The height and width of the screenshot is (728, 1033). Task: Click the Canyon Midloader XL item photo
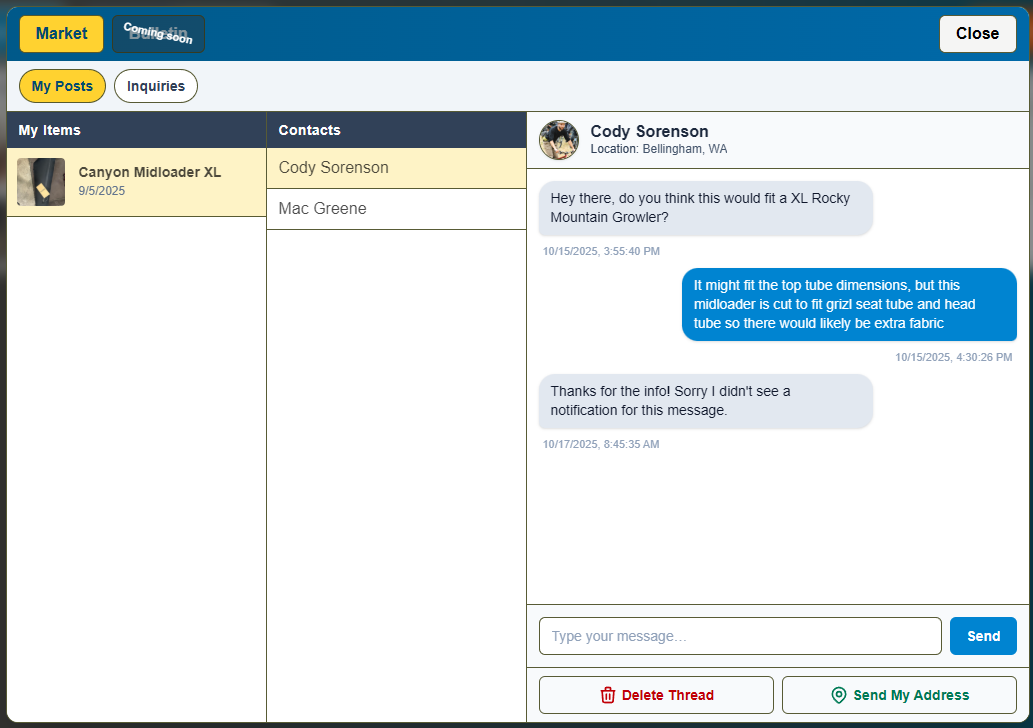point(40,182)
